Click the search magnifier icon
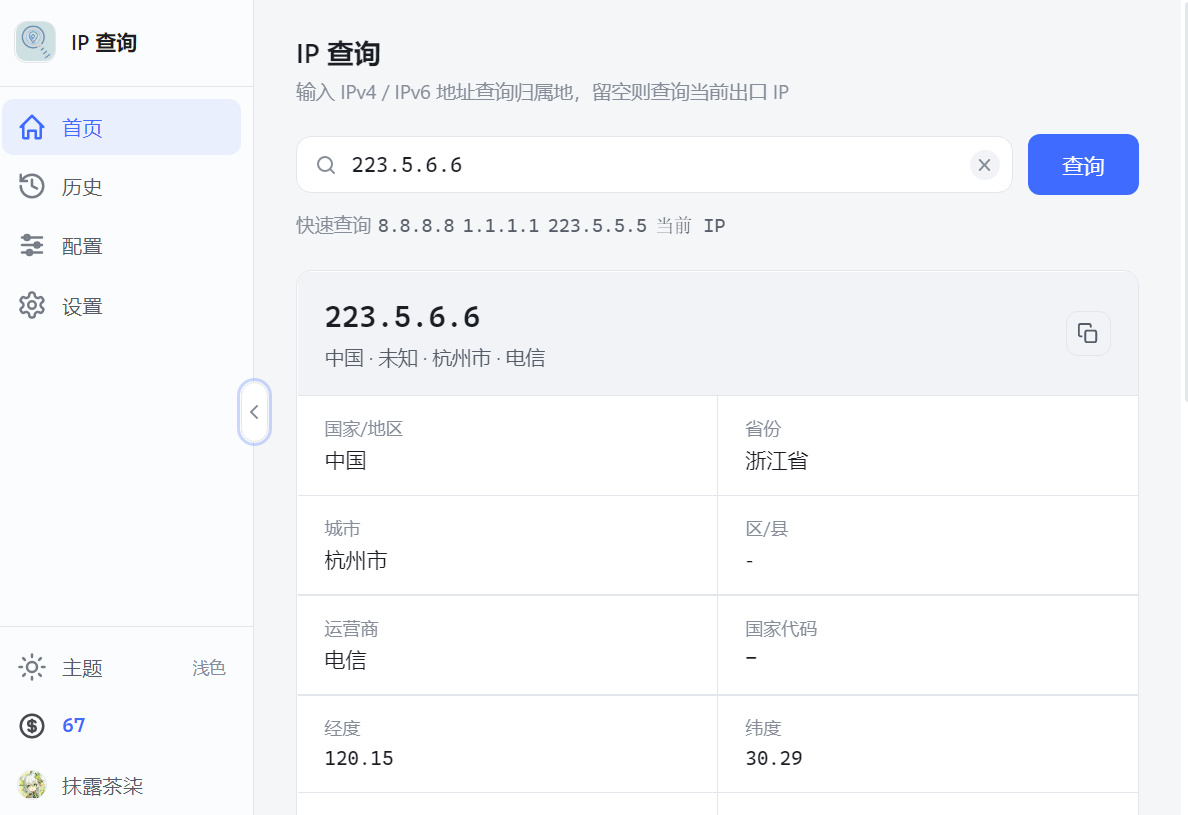 tap(326, 165)
